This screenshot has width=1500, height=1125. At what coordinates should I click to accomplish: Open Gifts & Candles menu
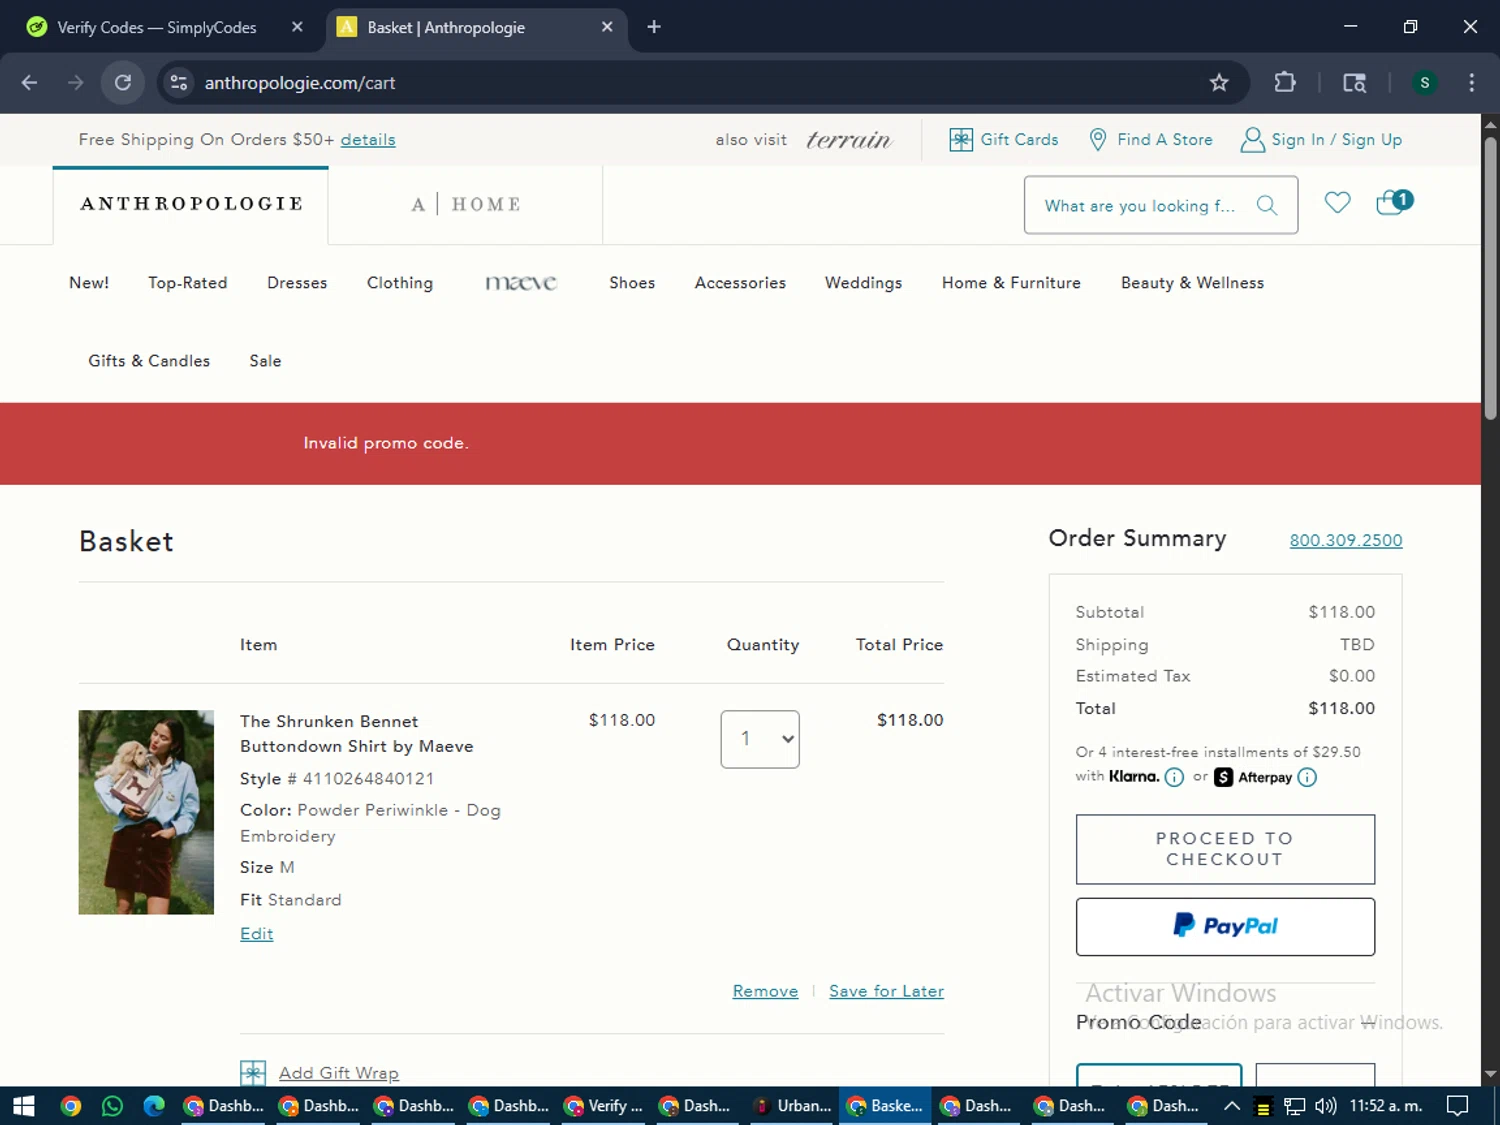[149, 361]
